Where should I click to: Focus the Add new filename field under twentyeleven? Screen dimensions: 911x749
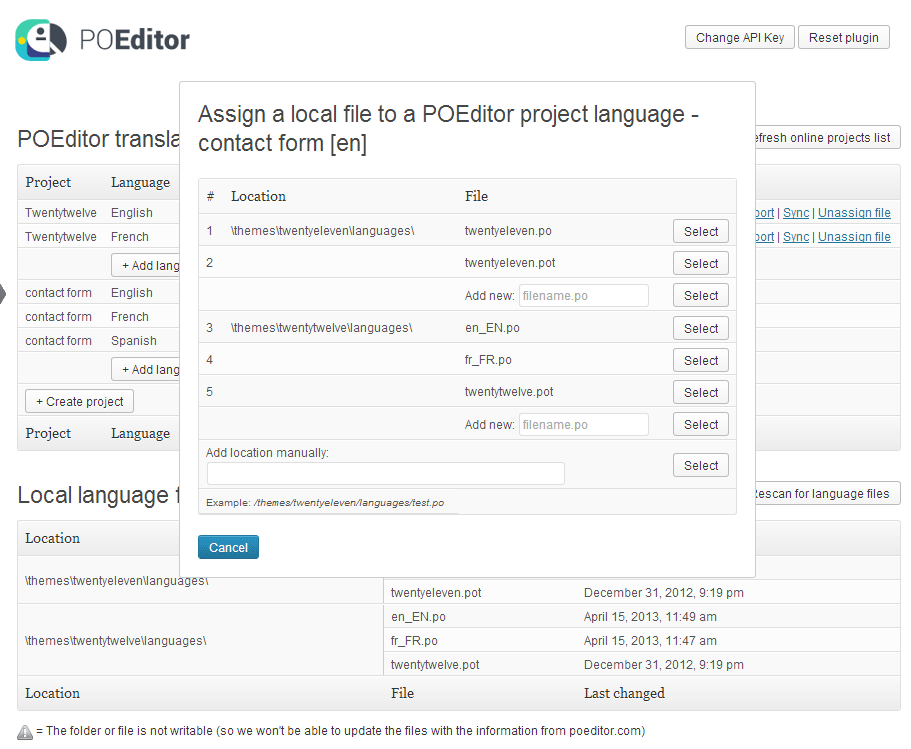coord(583,296)
